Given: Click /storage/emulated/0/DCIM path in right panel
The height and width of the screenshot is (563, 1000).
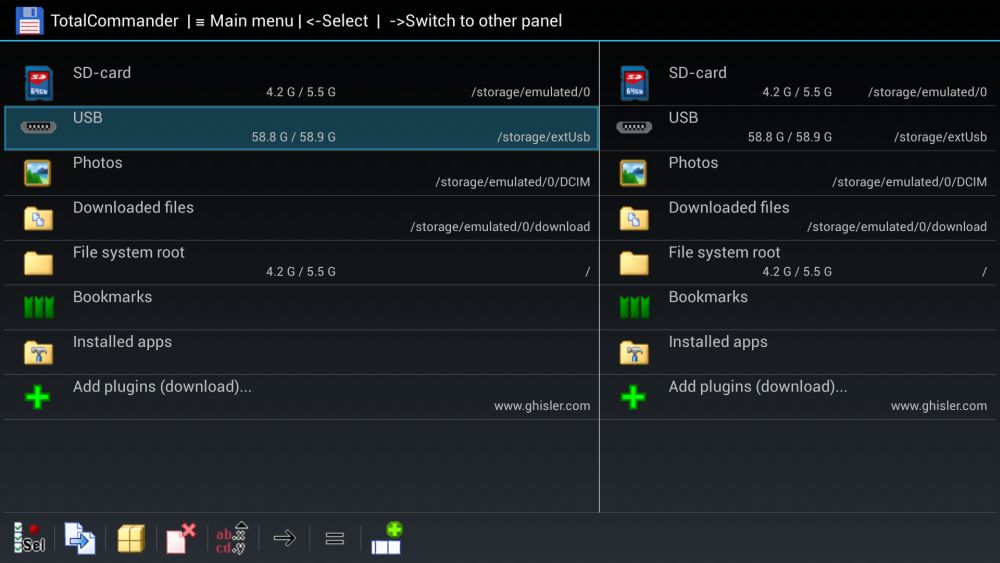Looking at the screenshot, I should (909, 182).
